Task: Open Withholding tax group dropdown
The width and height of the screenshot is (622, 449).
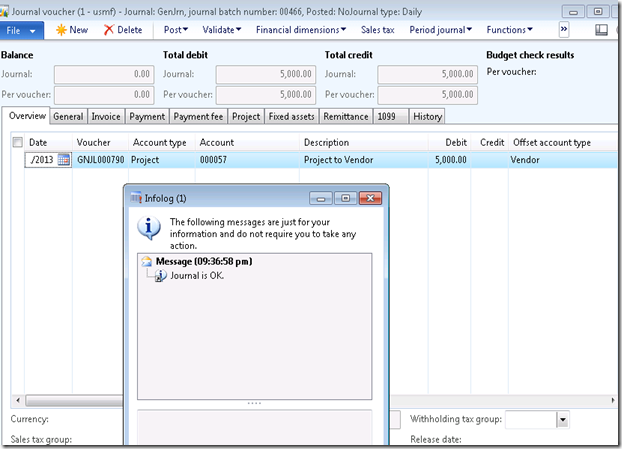Action: 562,421
